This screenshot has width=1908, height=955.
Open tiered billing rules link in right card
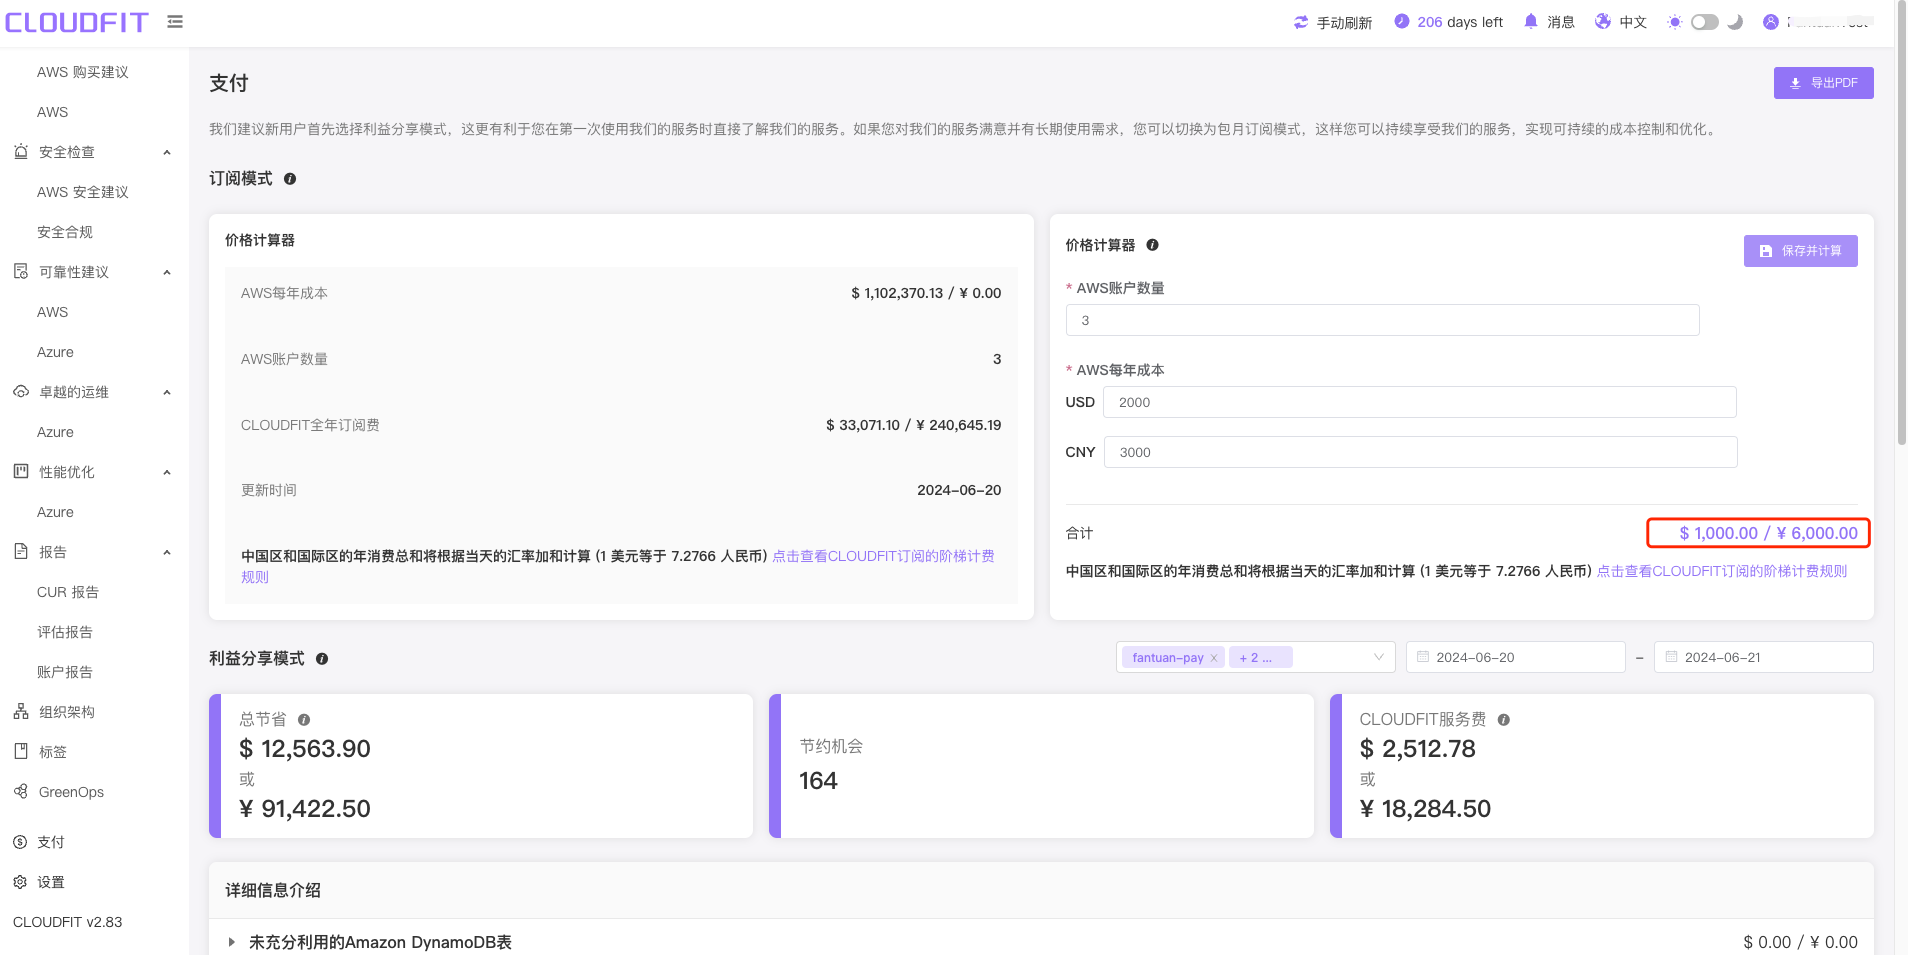pyautogui.click(x=1722, y=571)
